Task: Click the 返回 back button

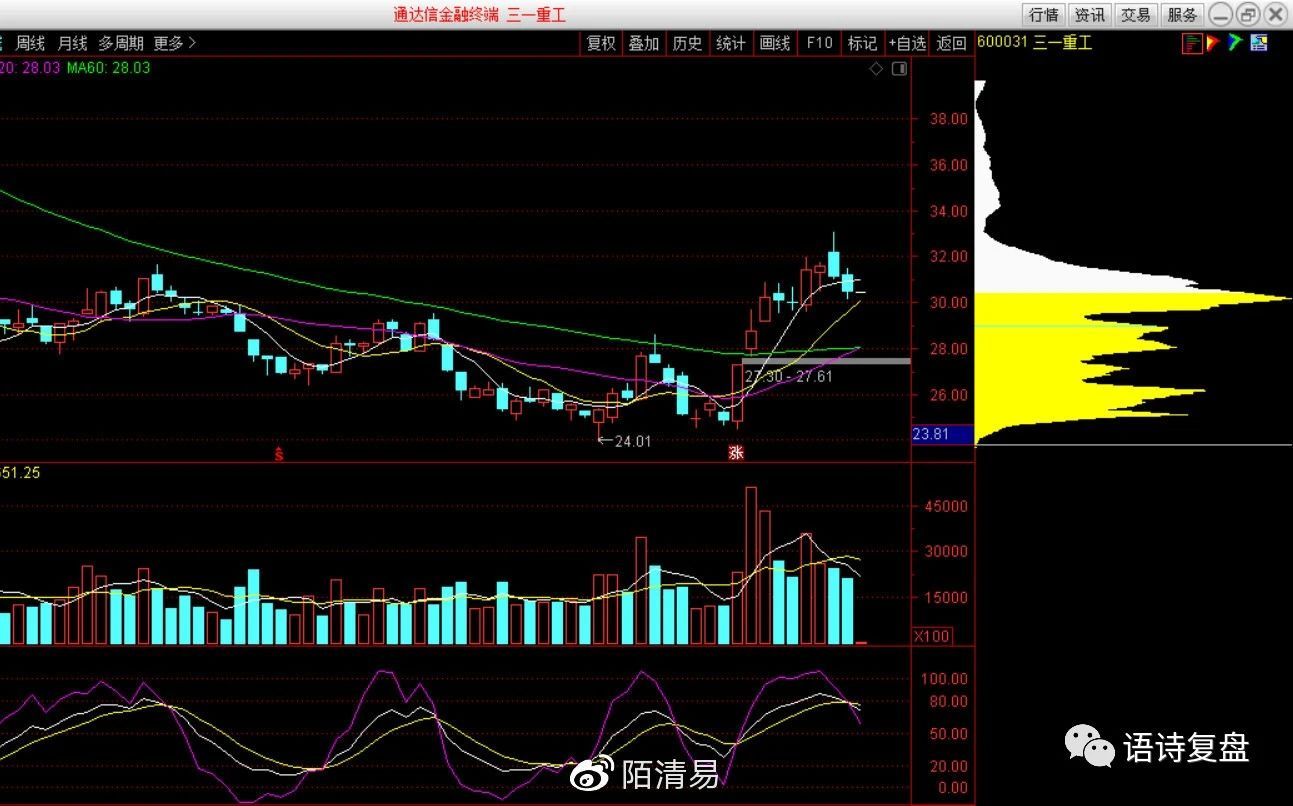Action: click(x=951, y=43)
